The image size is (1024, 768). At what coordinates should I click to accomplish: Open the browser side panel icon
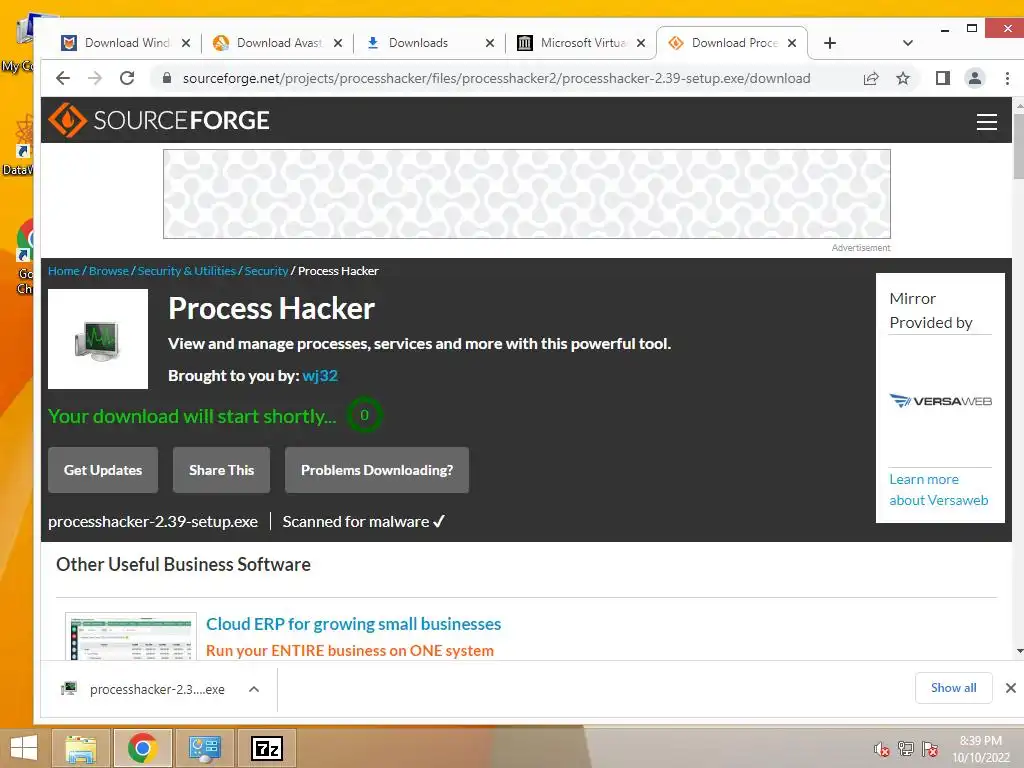(942, 78)
